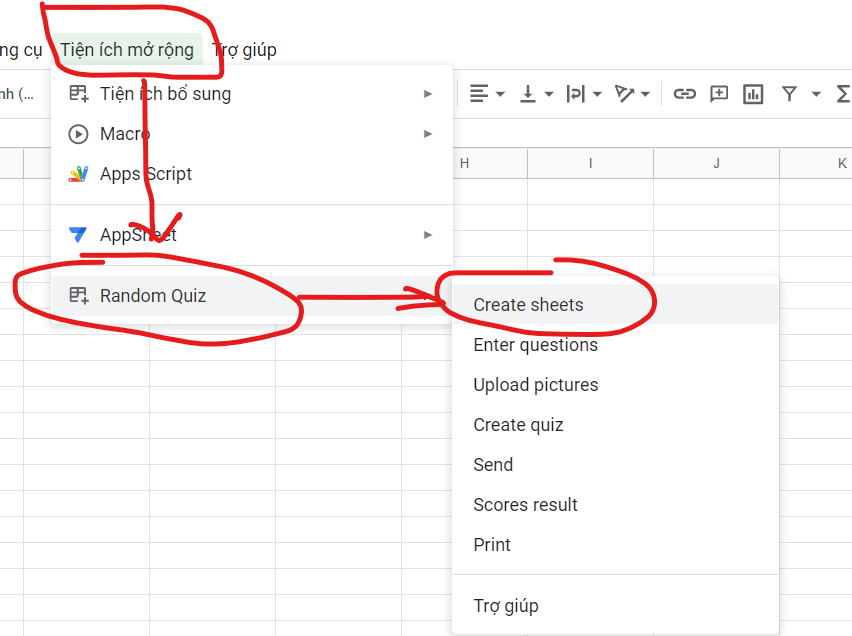
Task: Click the text wrapping toolbar icon
Action: point(575,94)
